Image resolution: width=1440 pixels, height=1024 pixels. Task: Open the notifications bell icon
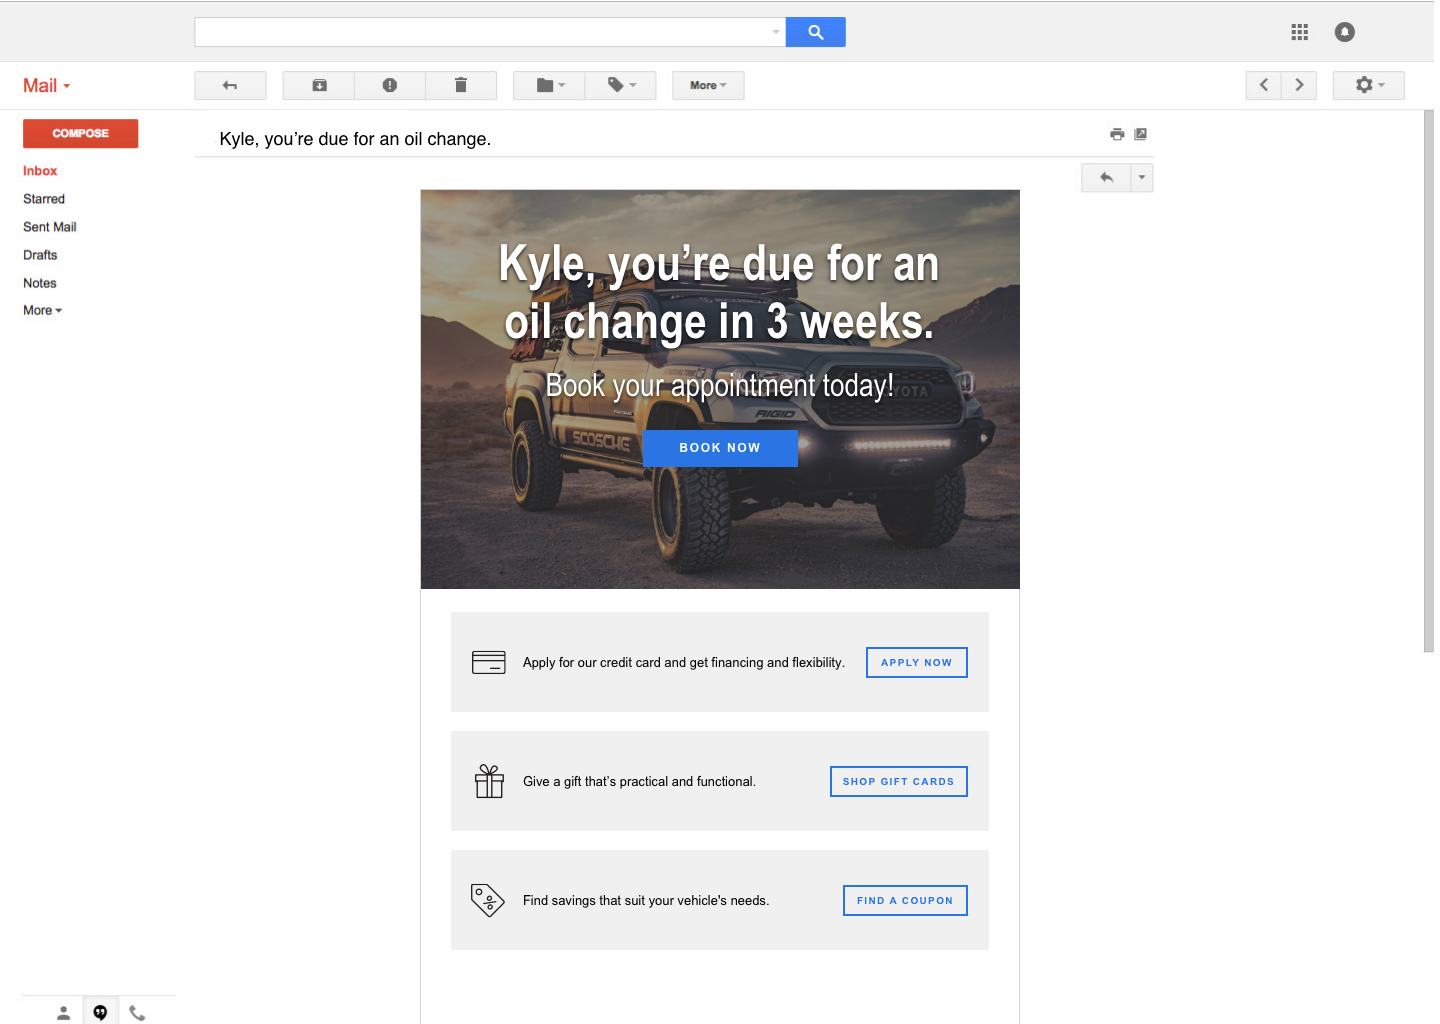(x=1345, y=32)
